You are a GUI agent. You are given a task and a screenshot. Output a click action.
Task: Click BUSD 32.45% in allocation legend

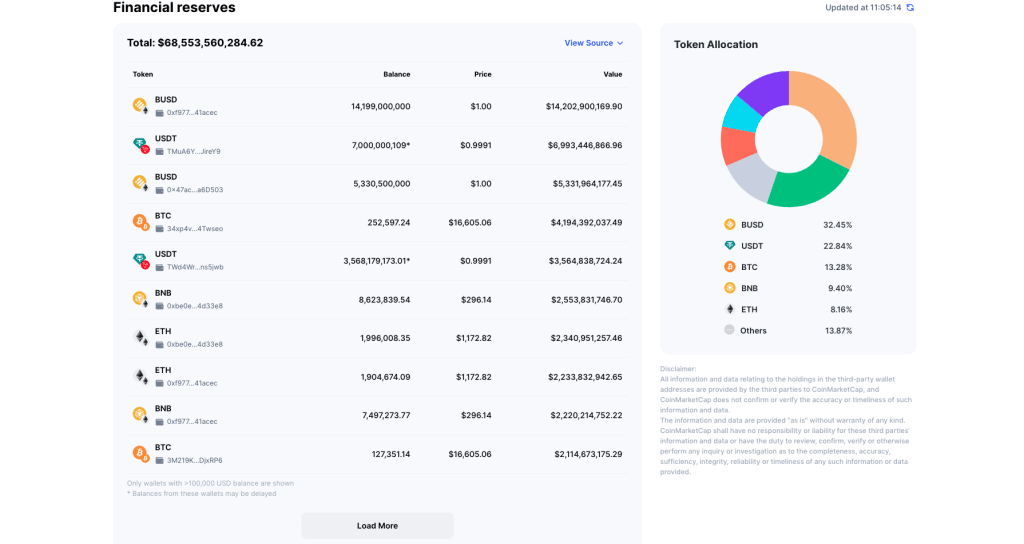tap(788, 225)
